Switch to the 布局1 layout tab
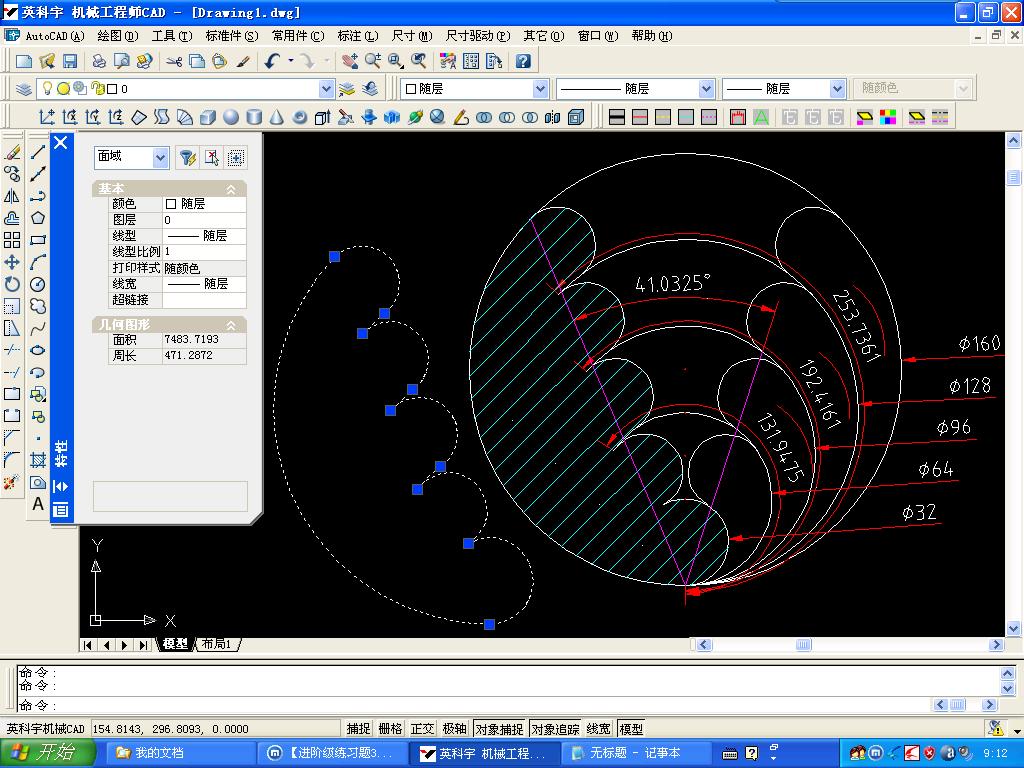The width and height of the screenshot is (1024, 768). (216, 644)
